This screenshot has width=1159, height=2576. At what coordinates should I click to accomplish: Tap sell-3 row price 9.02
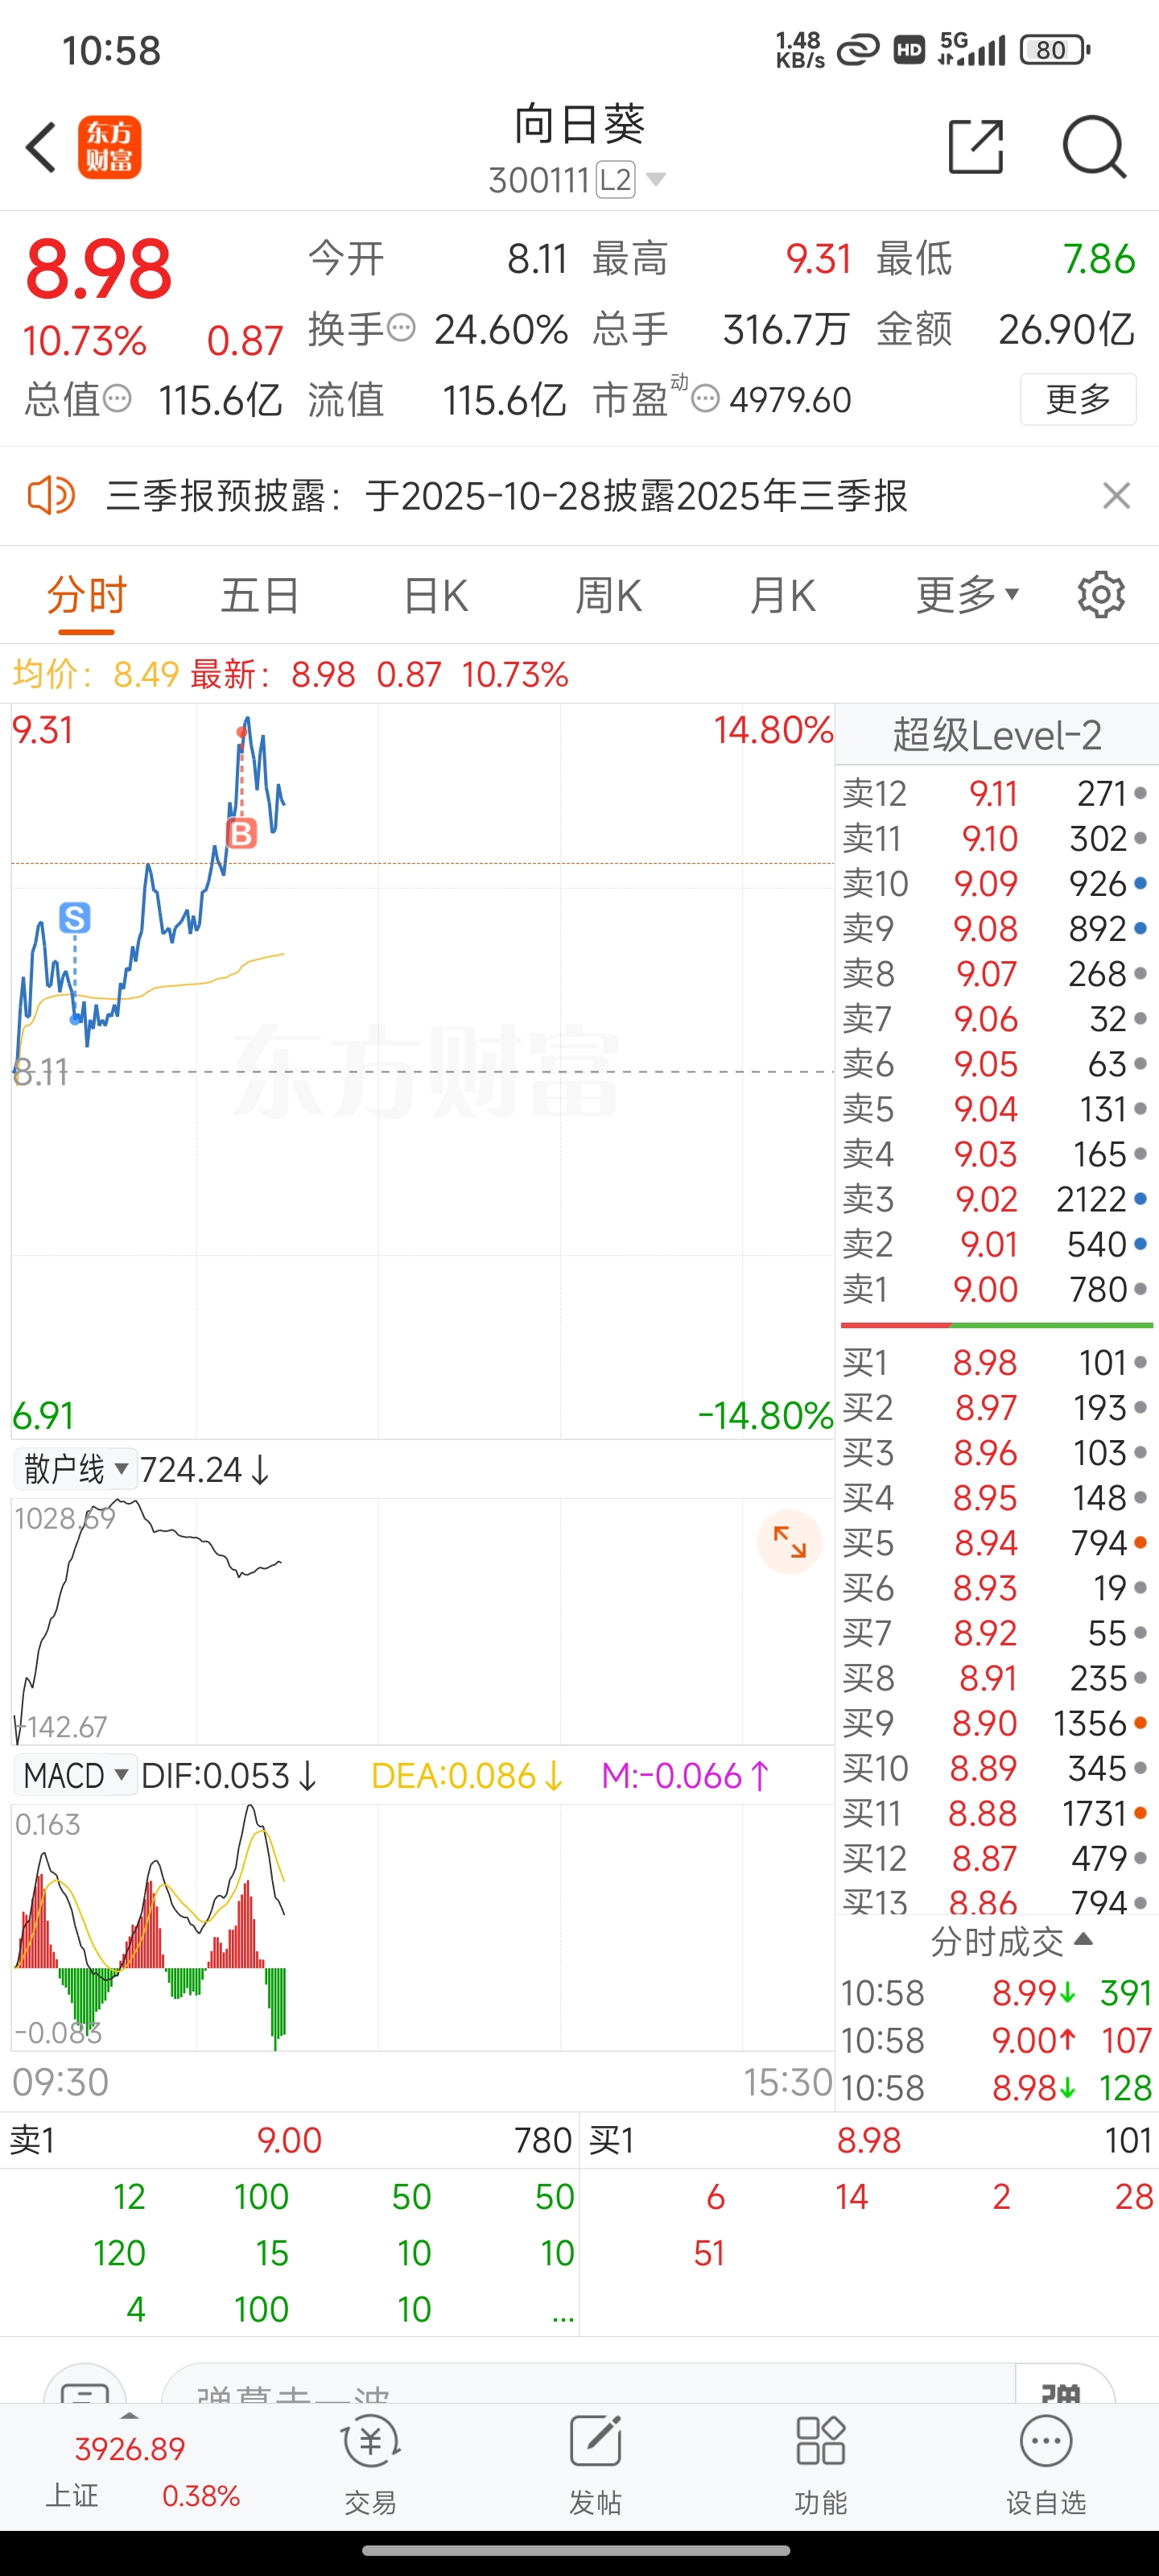(x=986, y=1199)
